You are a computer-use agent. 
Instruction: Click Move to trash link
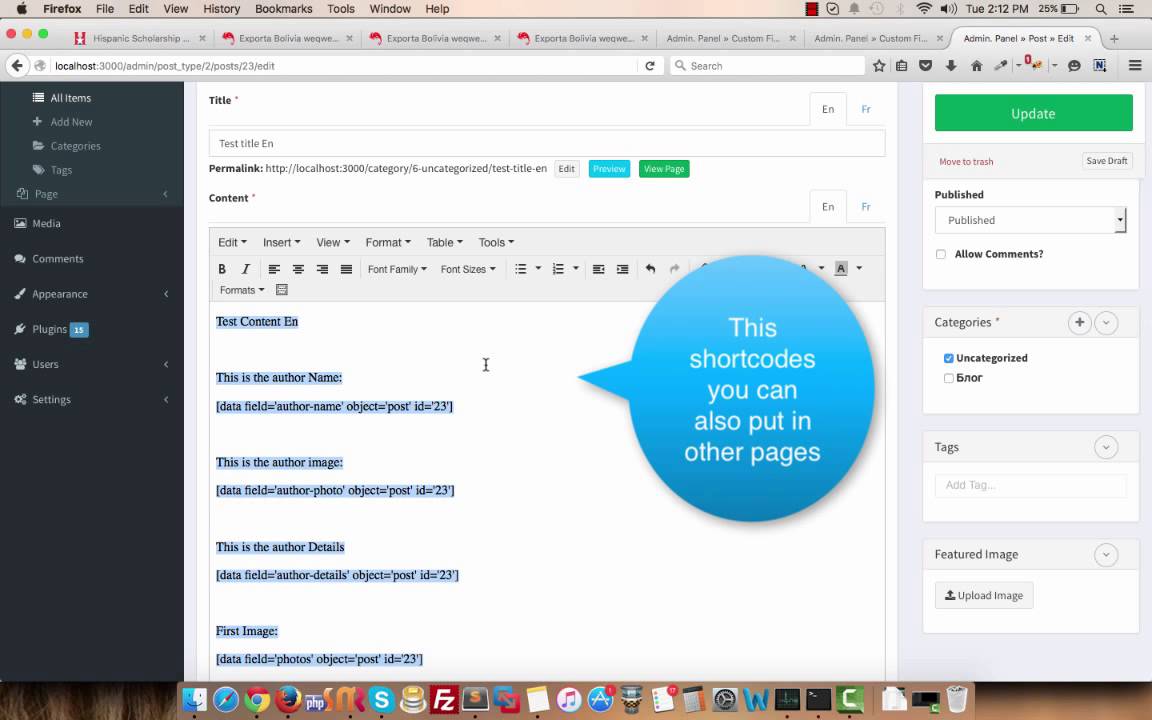(x=965, y=162)
